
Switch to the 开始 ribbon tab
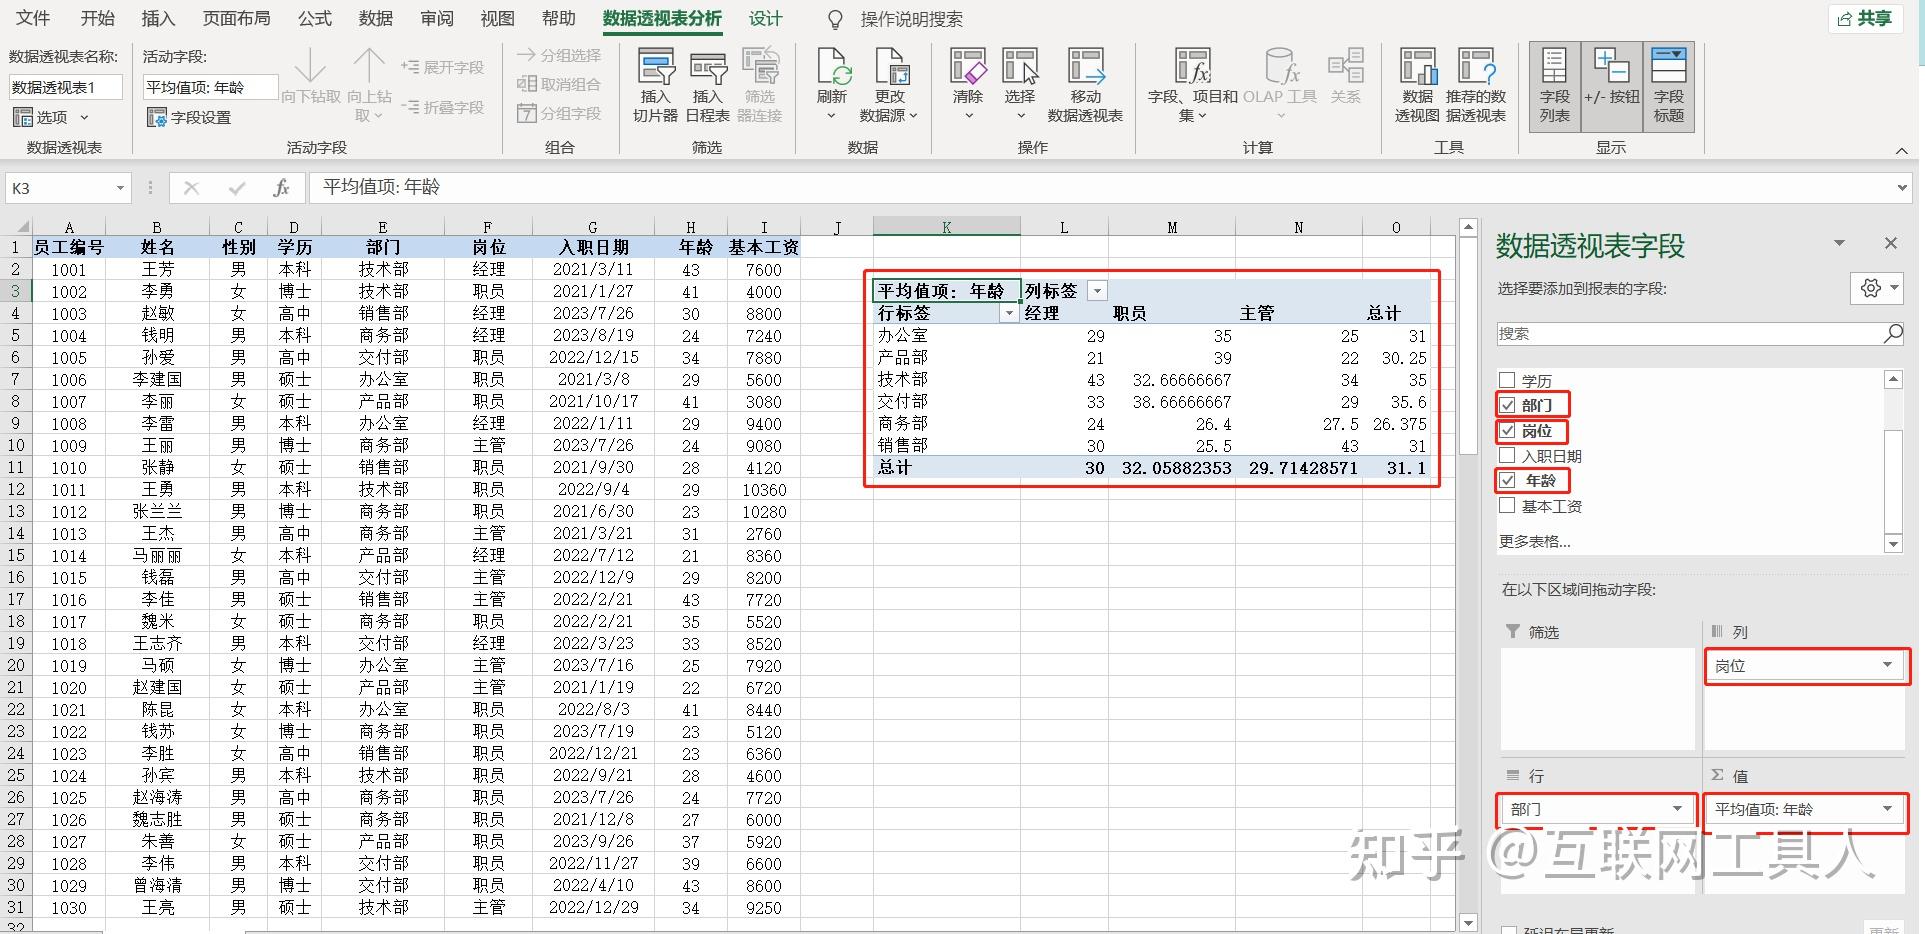[96, 18]
